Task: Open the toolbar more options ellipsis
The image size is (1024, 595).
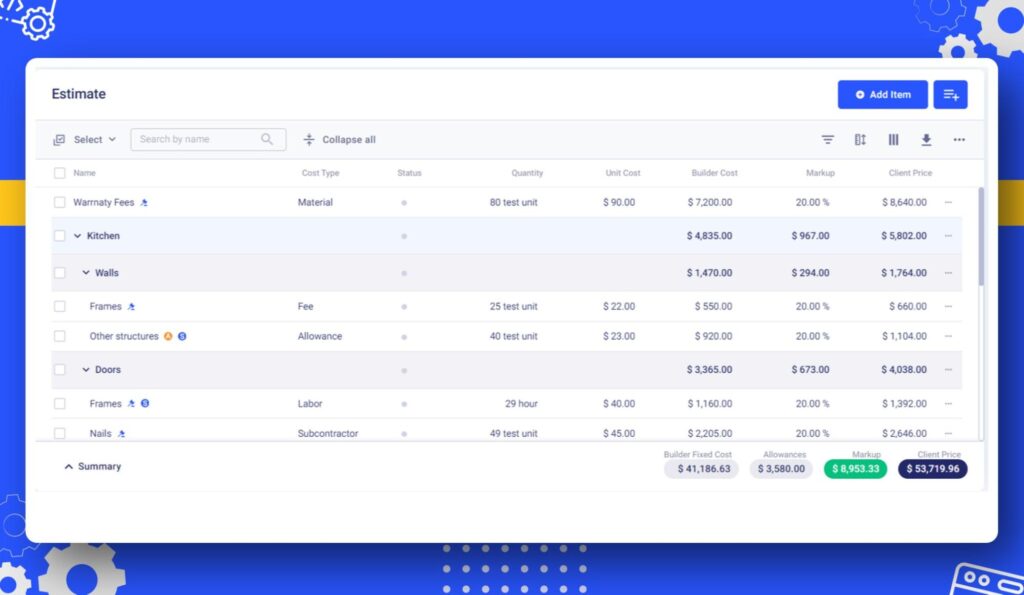Action: point(959,139)
